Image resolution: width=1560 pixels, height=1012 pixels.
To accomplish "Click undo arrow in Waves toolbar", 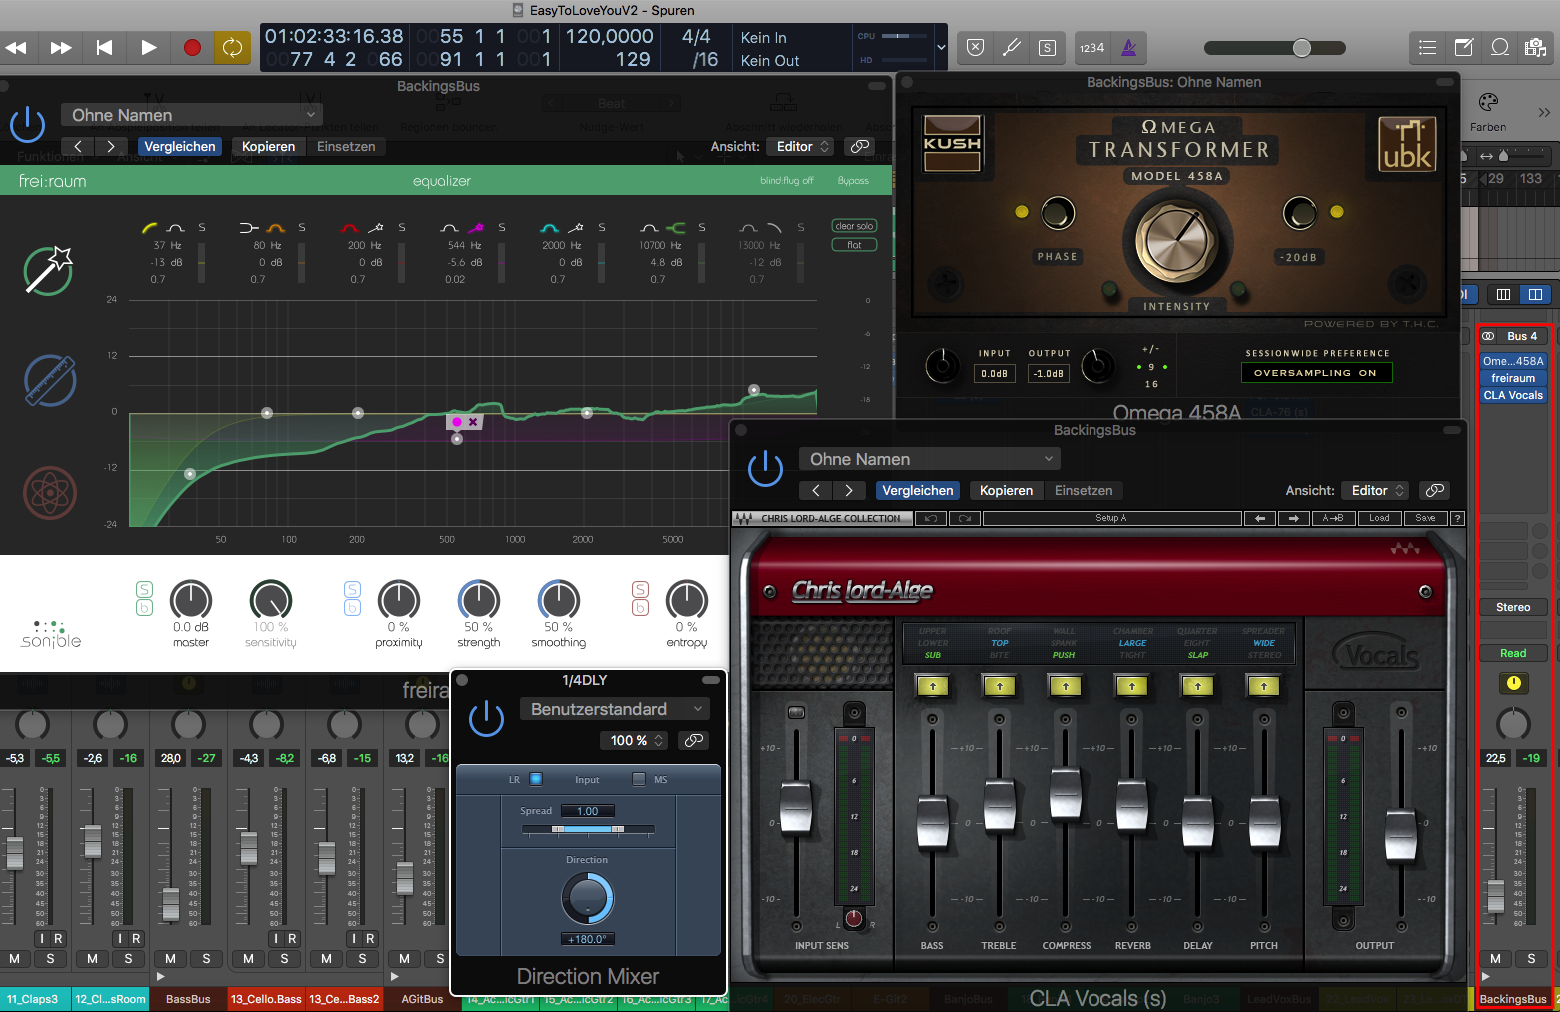I will point(930,518).
